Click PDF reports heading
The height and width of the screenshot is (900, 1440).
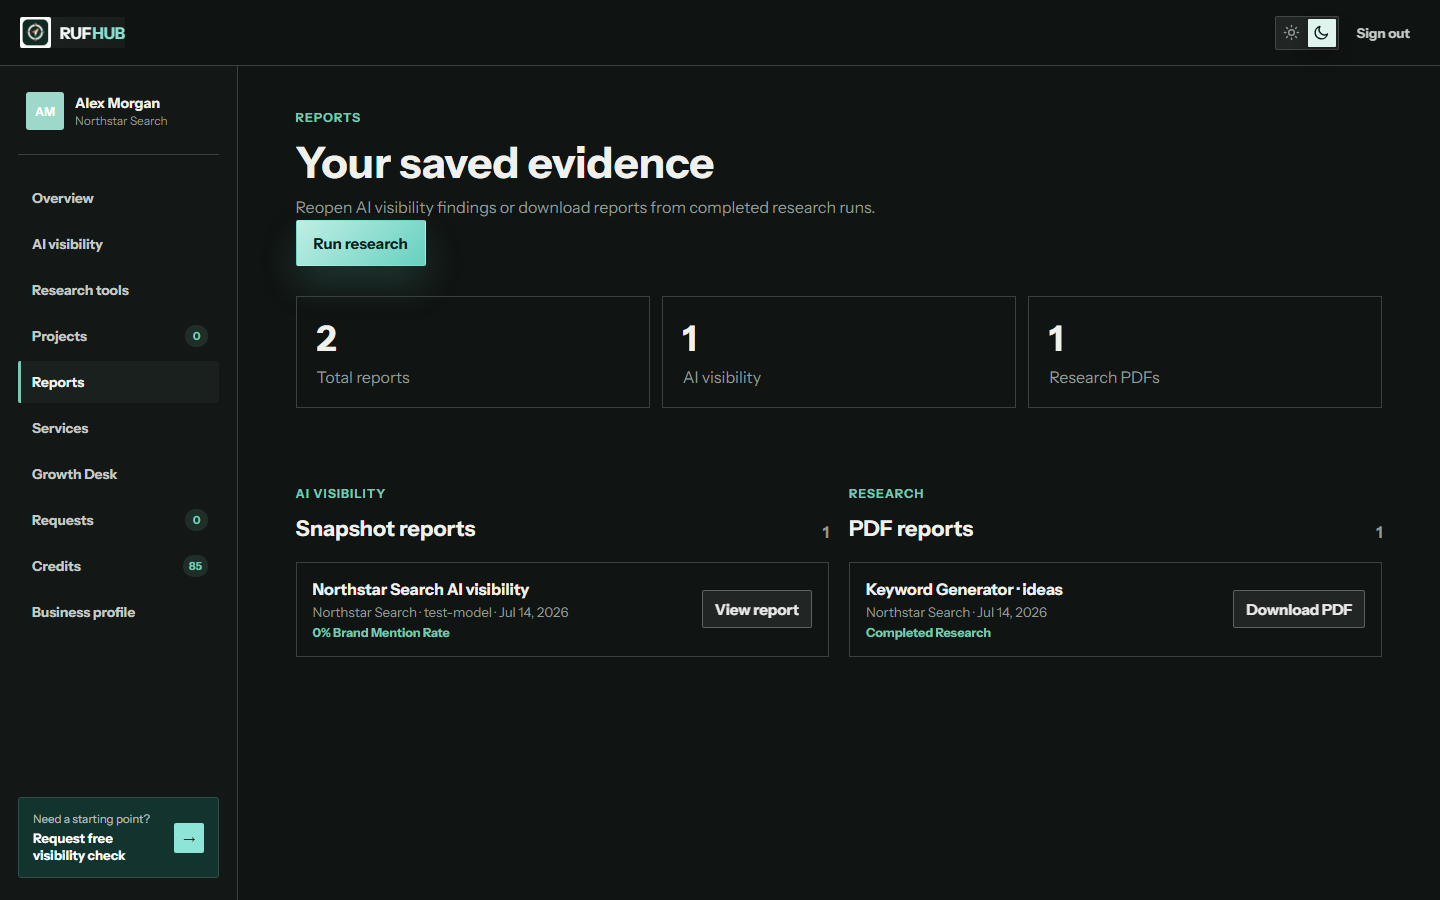(x=911, y=529)
